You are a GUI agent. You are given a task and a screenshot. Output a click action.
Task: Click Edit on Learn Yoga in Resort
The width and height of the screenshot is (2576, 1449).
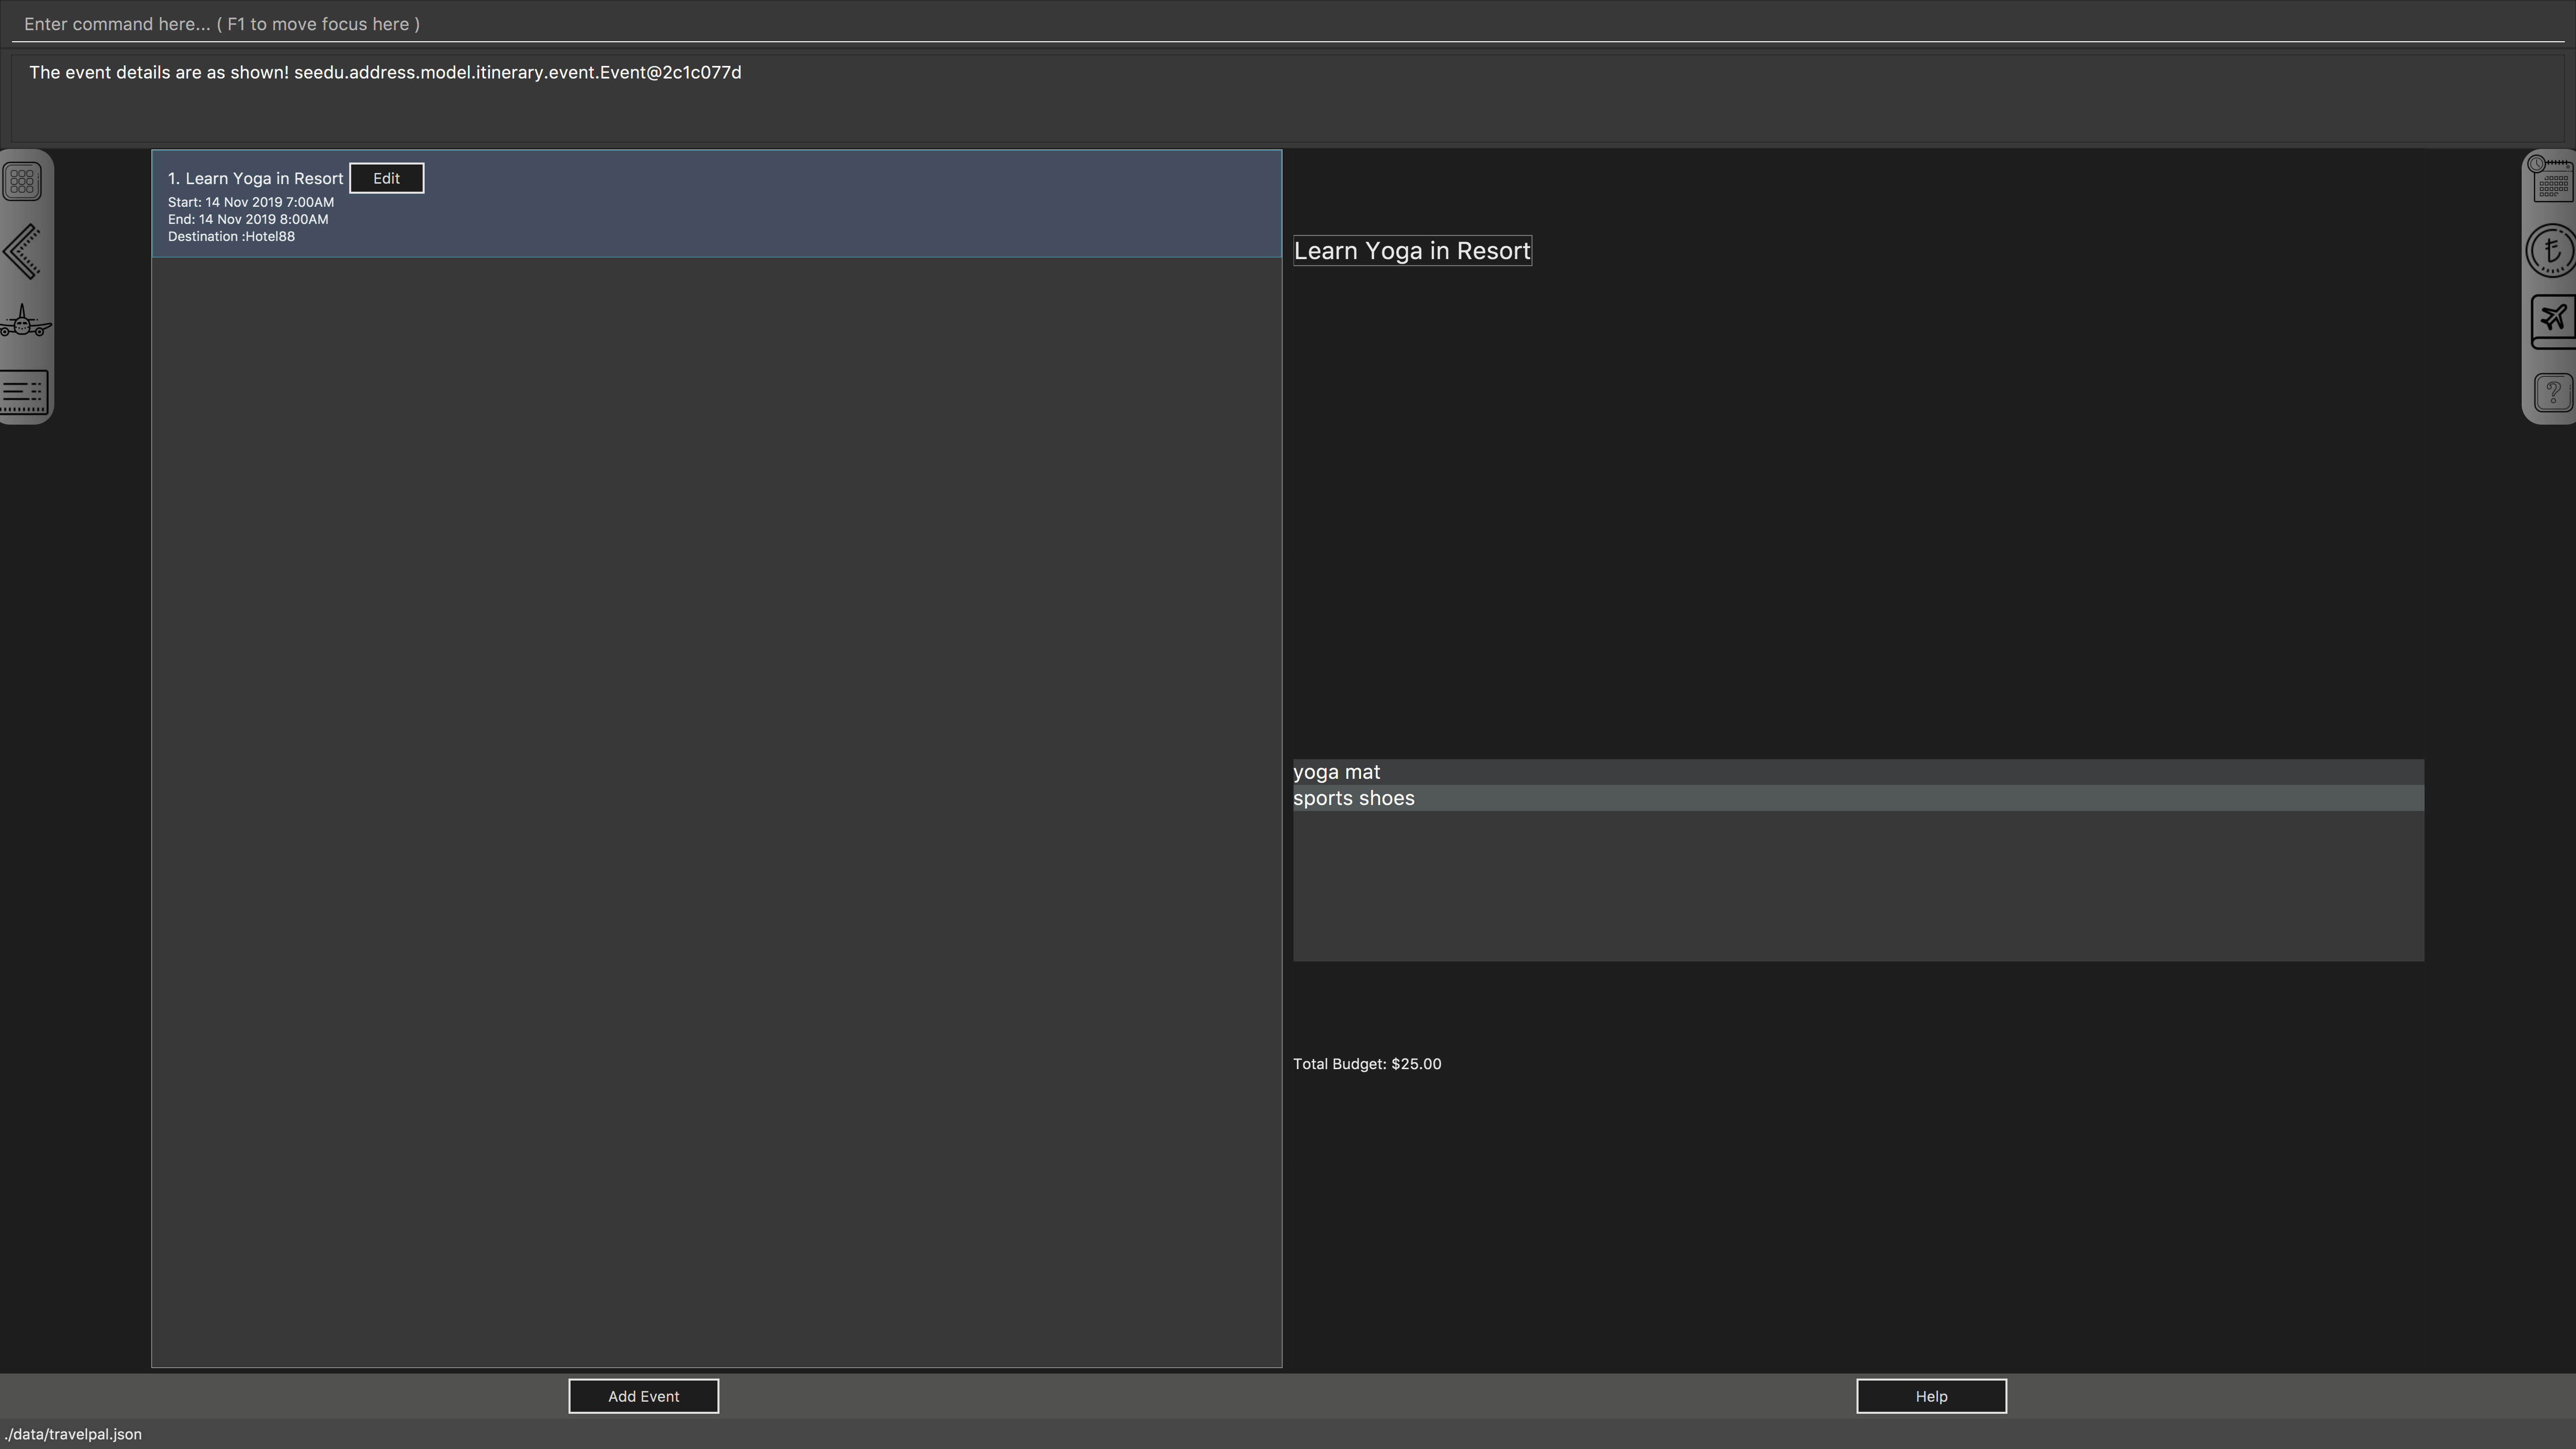386,178
